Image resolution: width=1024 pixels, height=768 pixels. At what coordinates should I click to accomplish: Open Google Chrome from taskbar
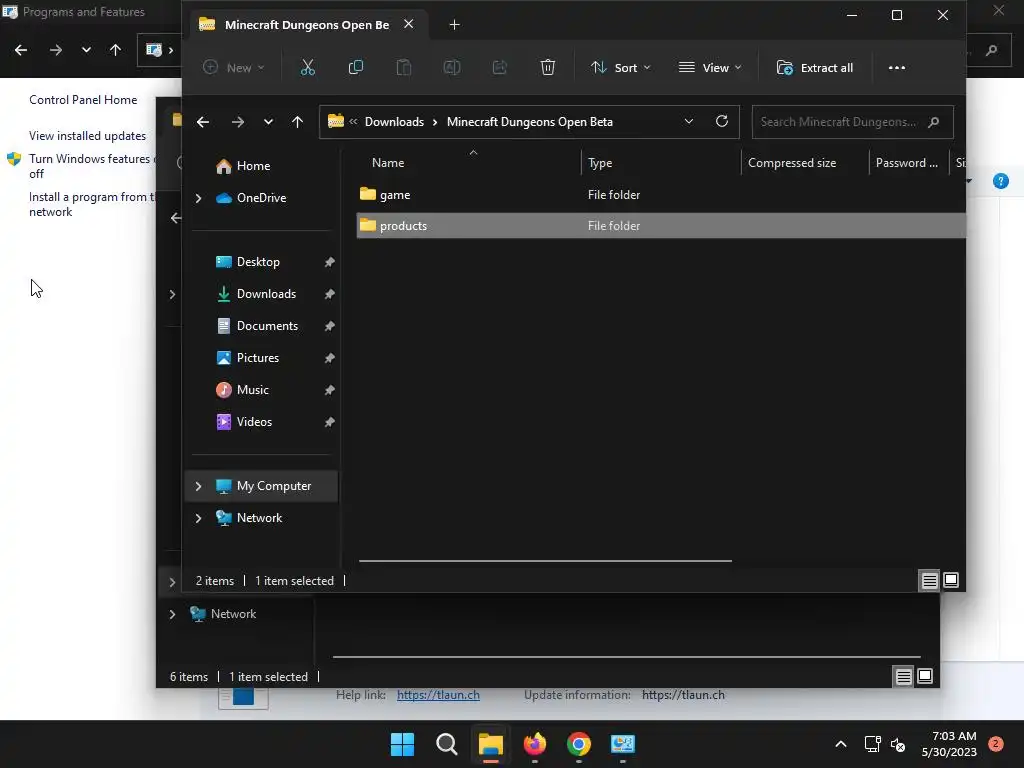coord(579,744)
